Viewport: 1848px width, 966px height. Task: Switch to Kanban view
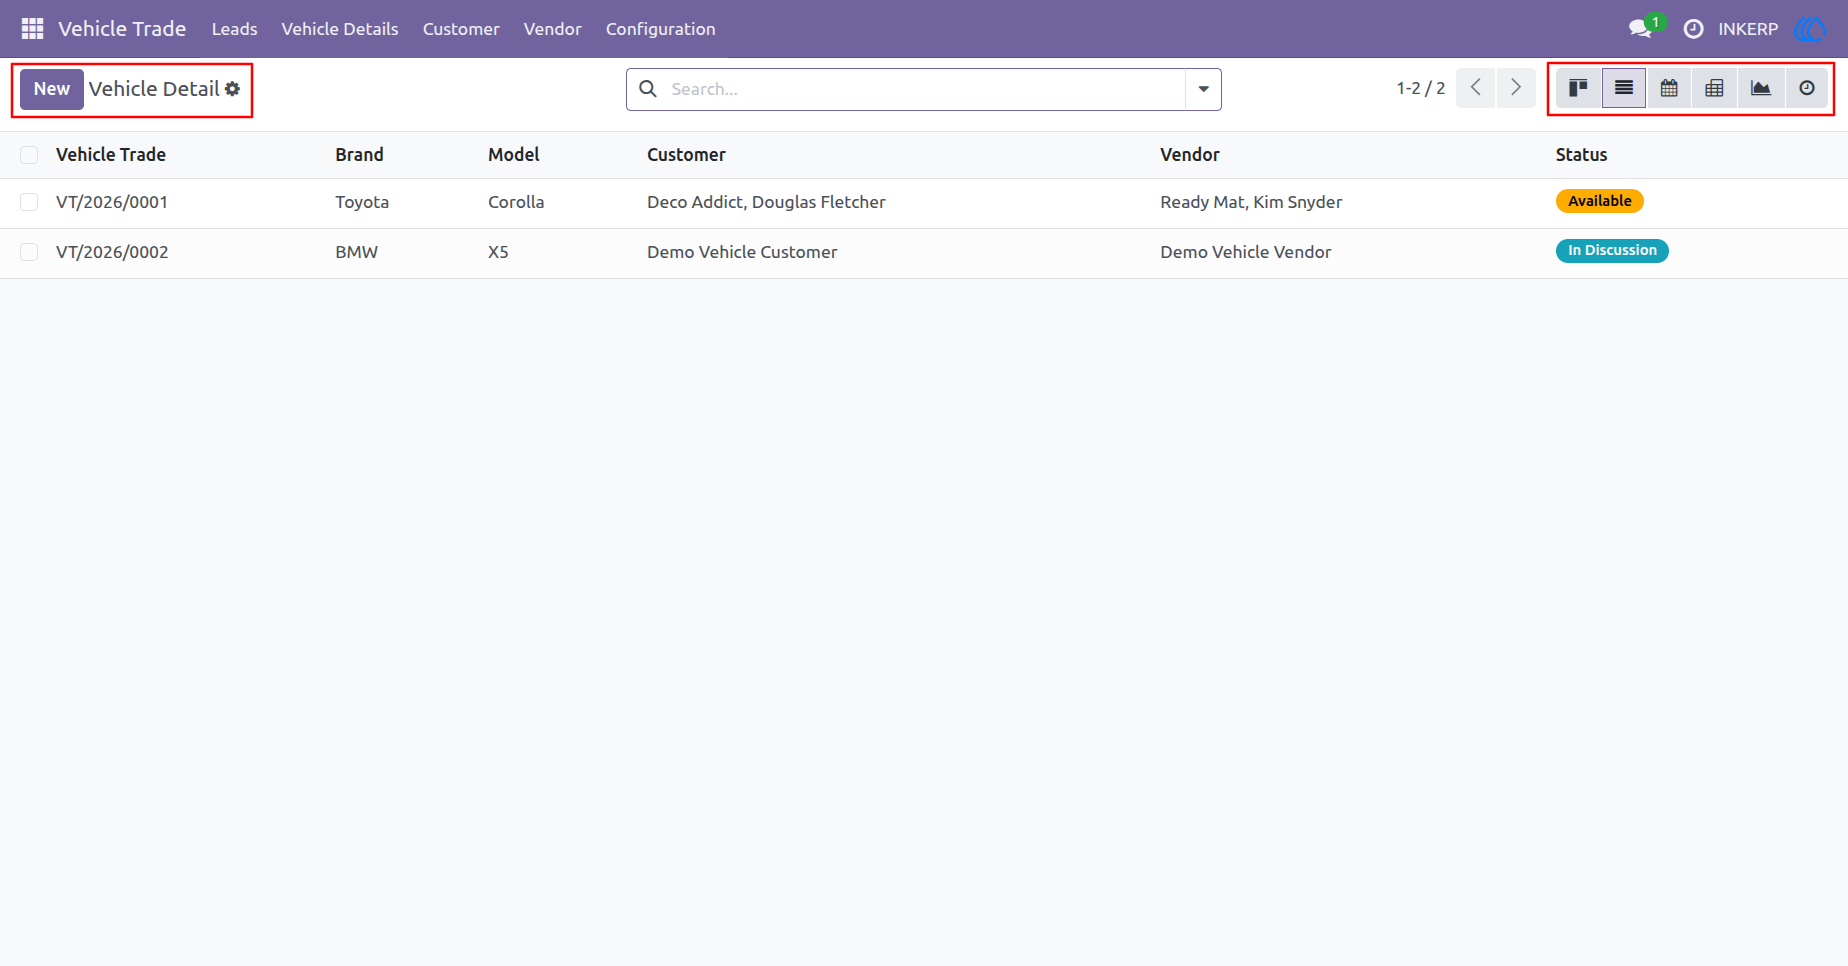(x=1578, y=89)
